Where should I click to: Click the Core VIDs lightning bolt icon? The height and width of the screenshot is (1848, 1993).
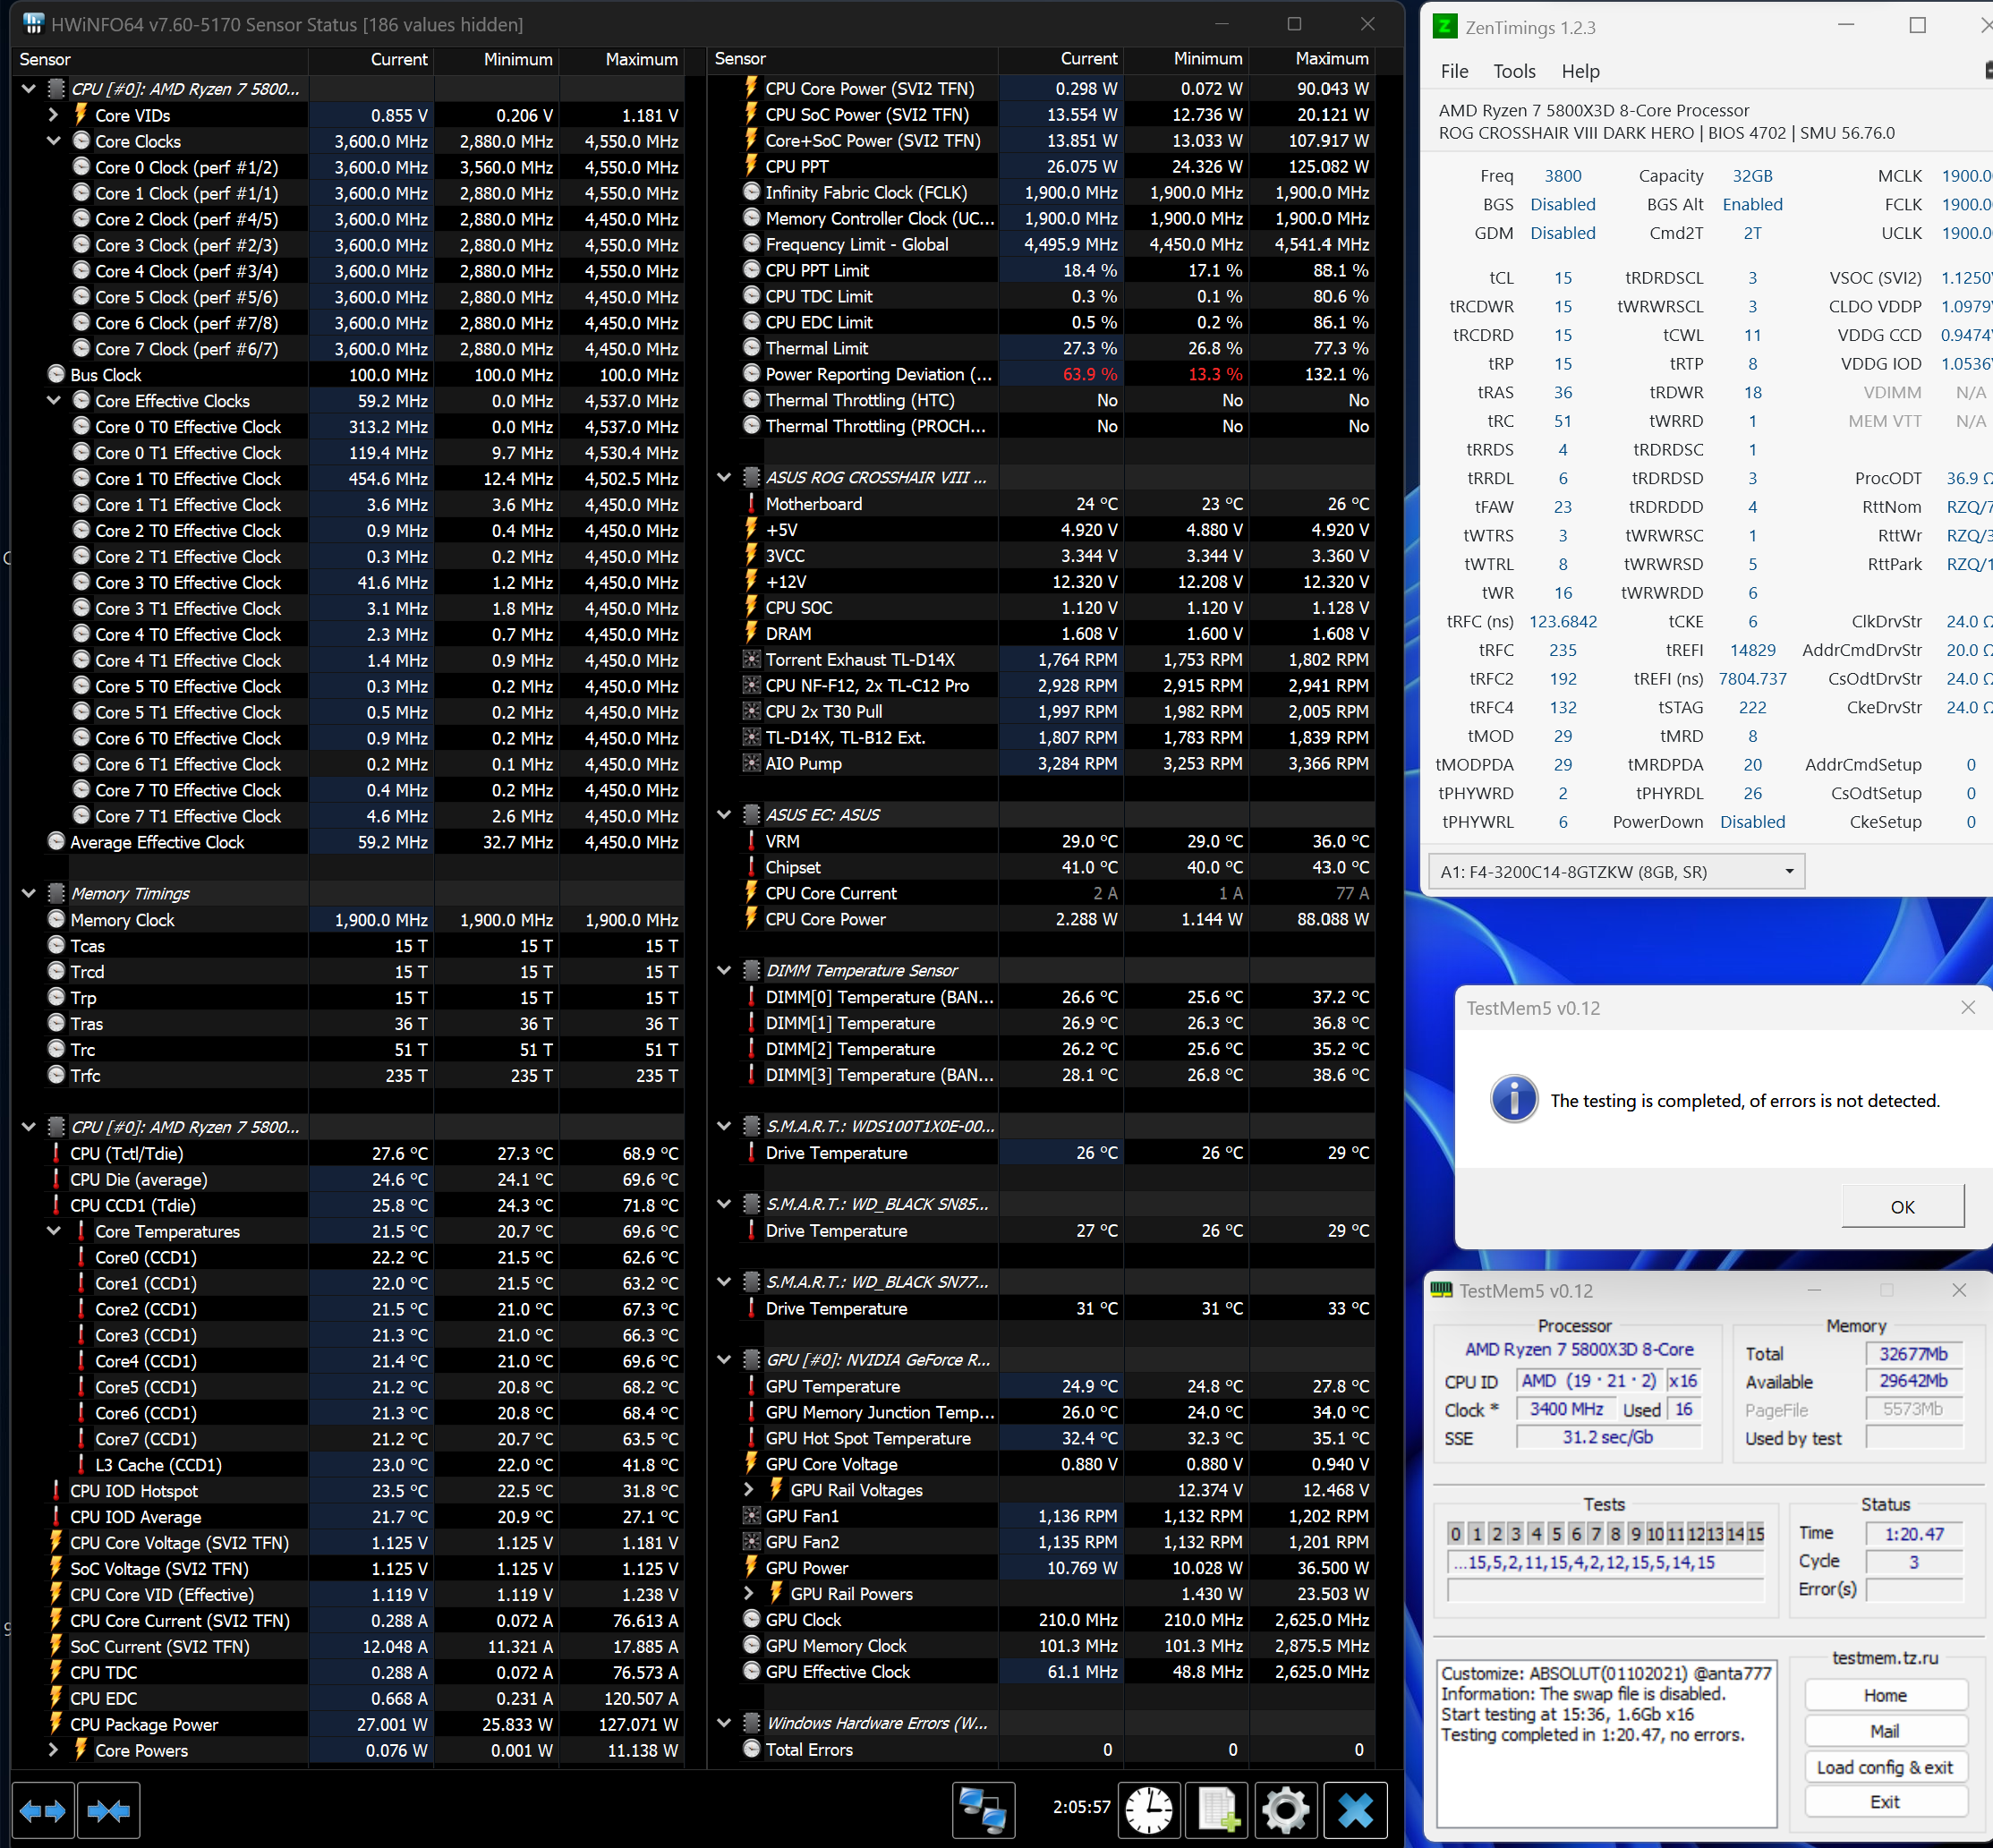pyautogui.click(x=81, y=115)
